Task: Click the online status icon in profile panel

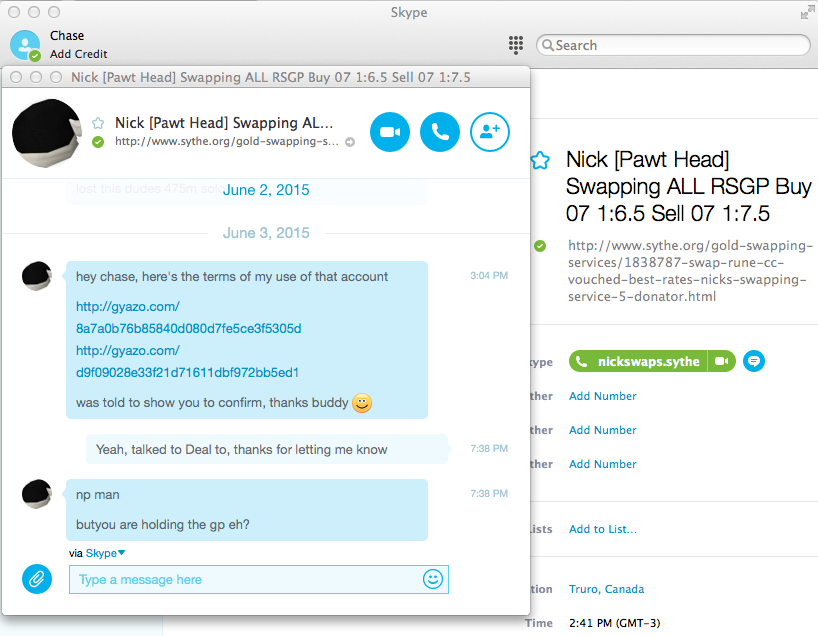Action: coord(540,246)
